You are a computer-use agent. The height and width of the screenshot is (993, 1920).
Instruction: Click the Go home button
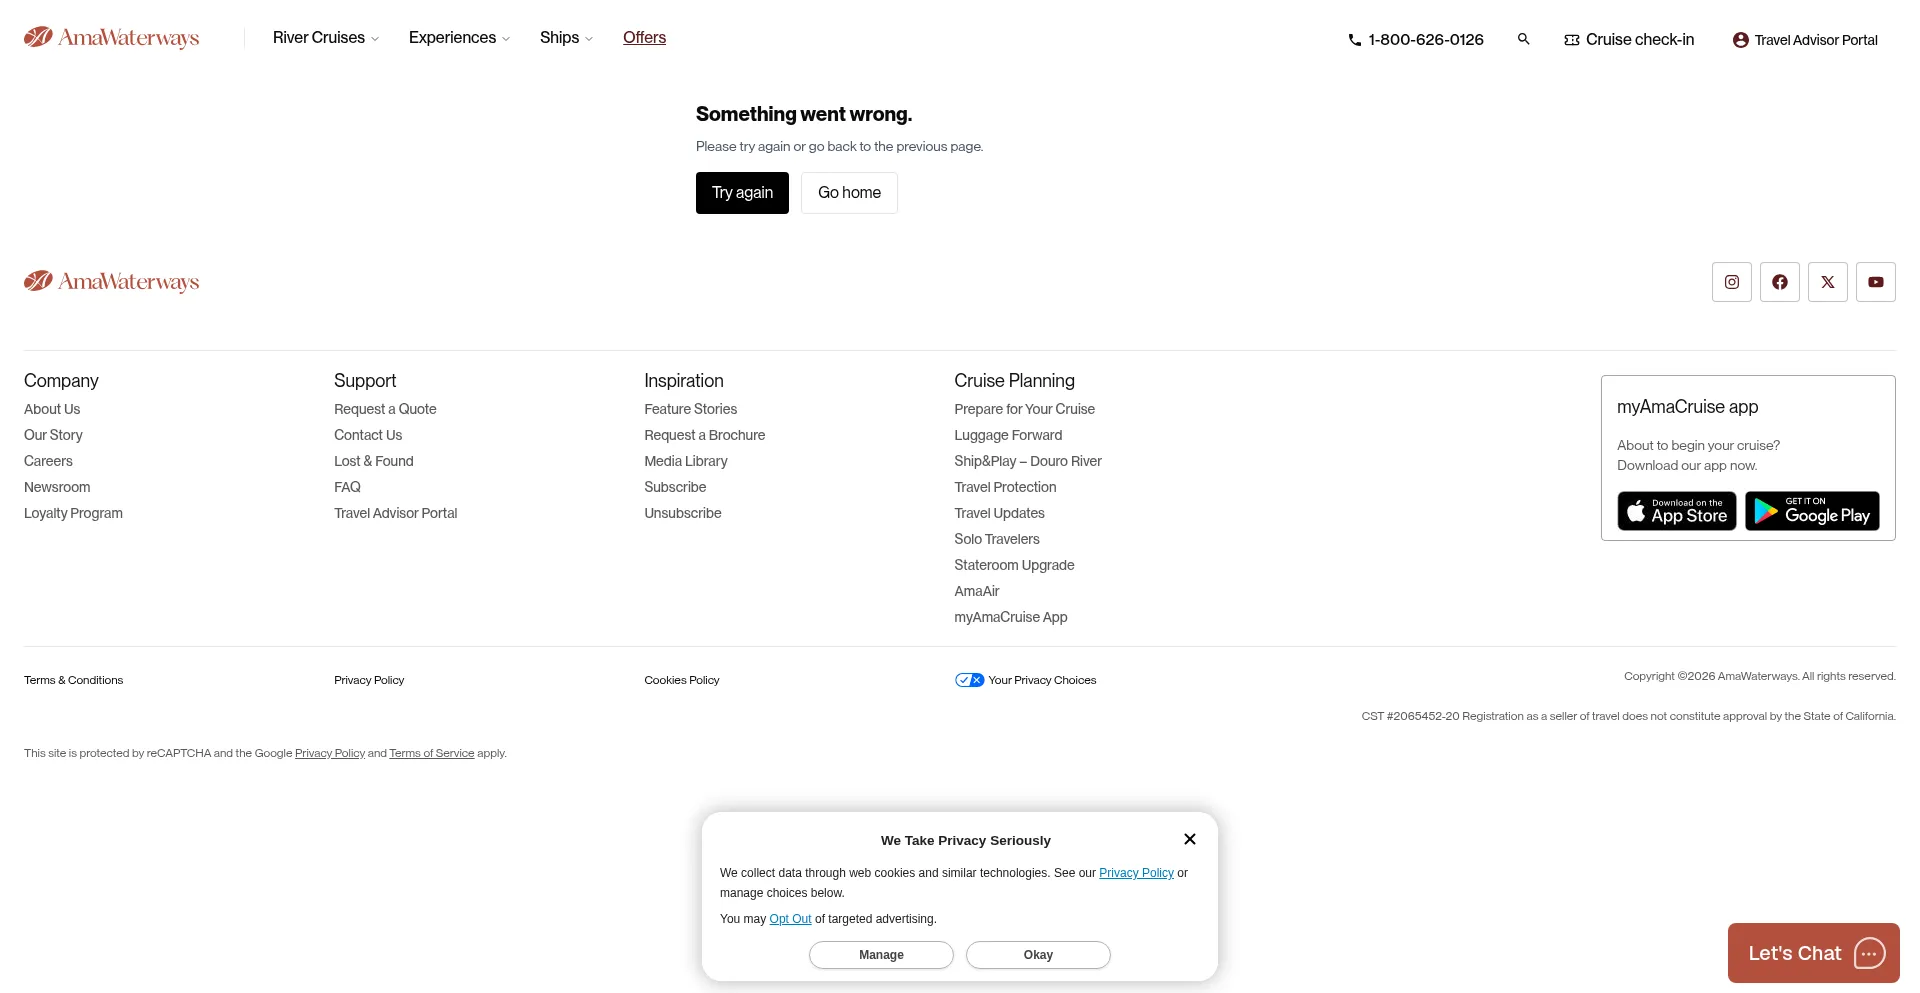click(x=849, y=193)
